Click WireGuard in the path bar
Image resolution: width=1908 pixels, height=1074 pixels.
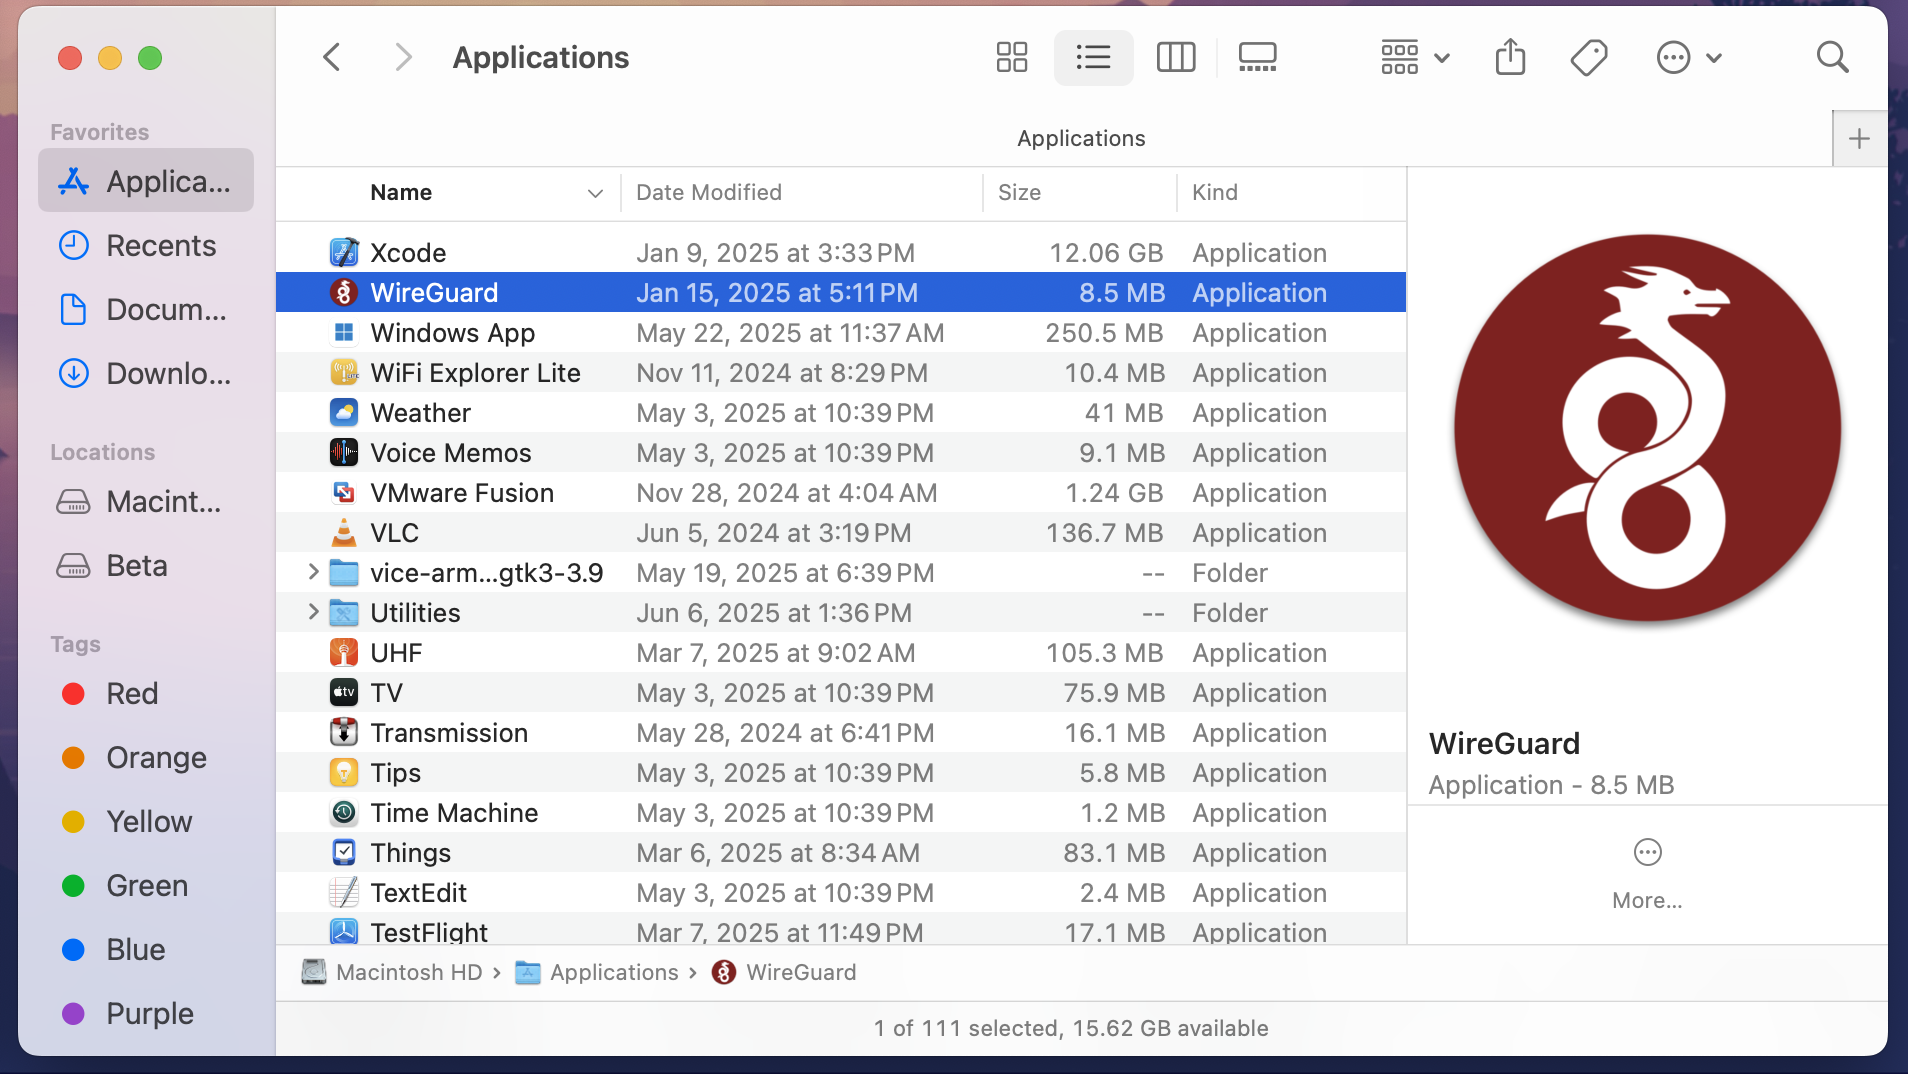(x=784, y=972)
